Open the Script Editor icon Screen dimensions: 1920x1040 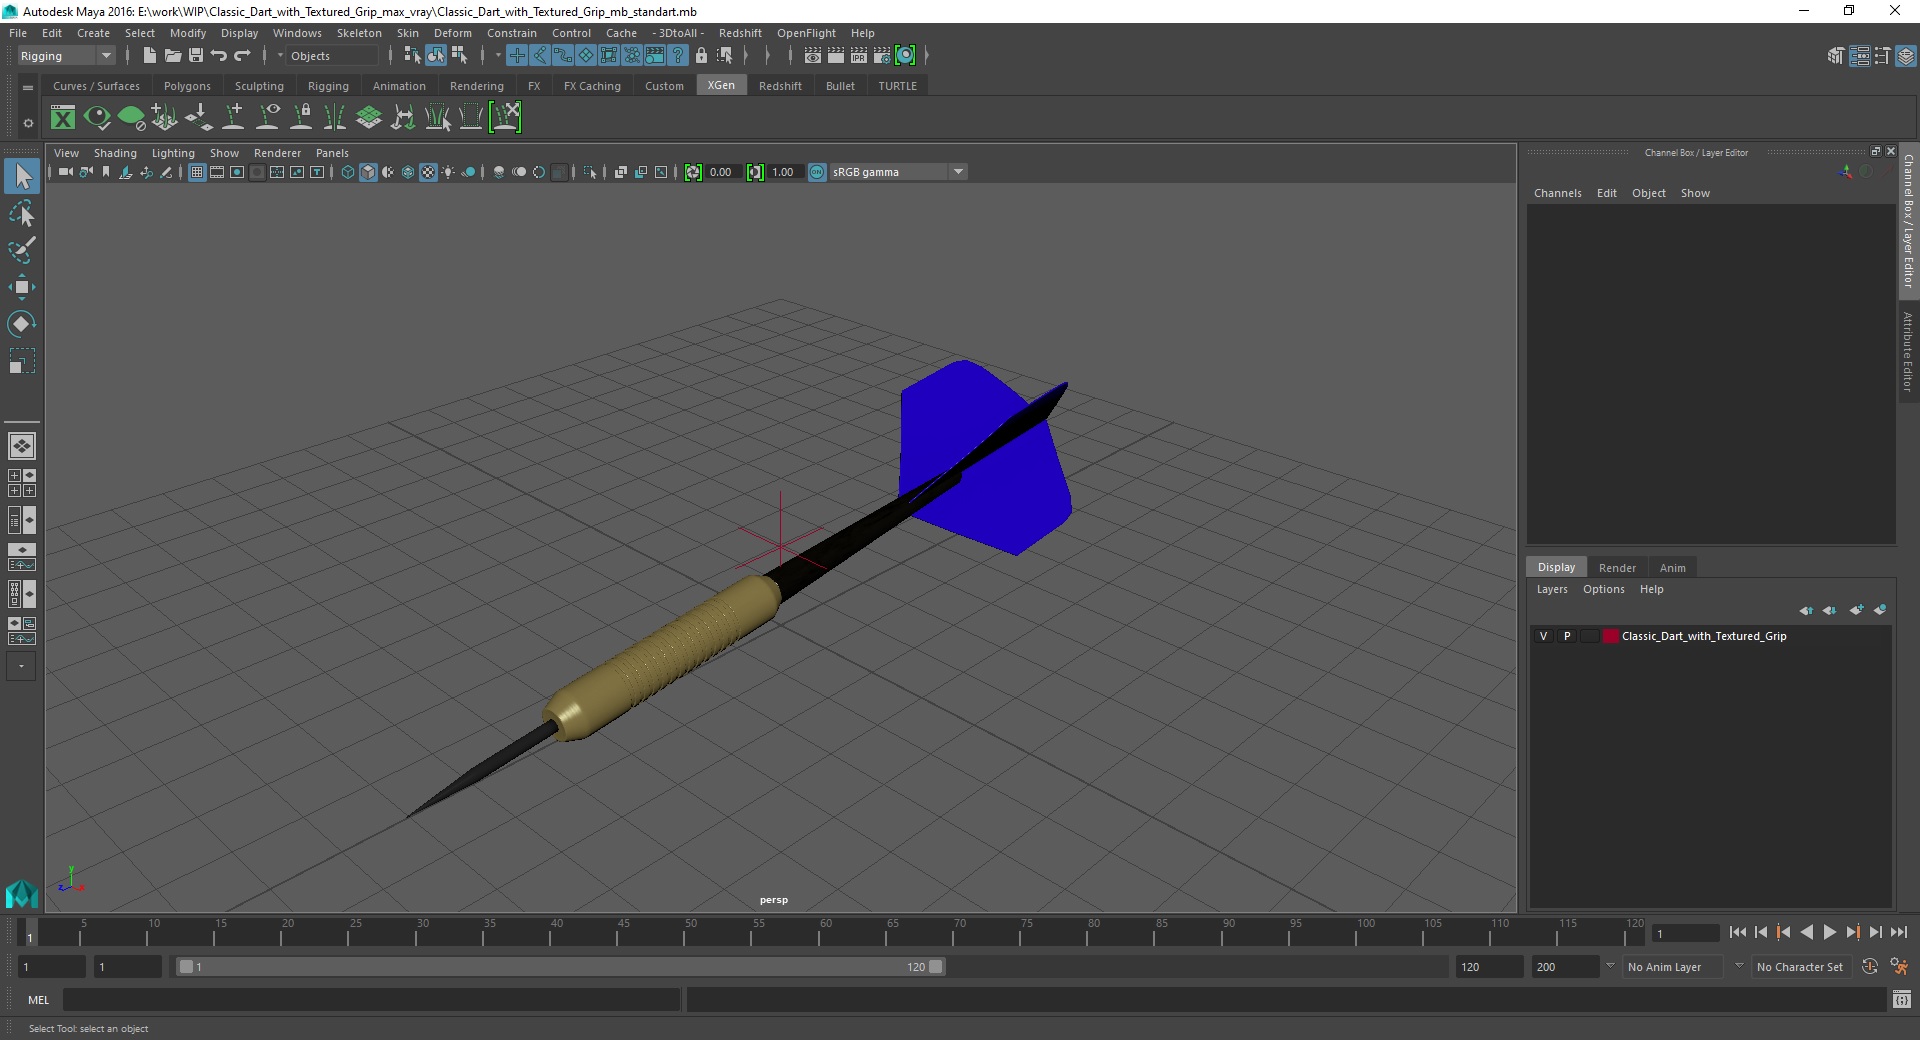(x=1902, y=999)
